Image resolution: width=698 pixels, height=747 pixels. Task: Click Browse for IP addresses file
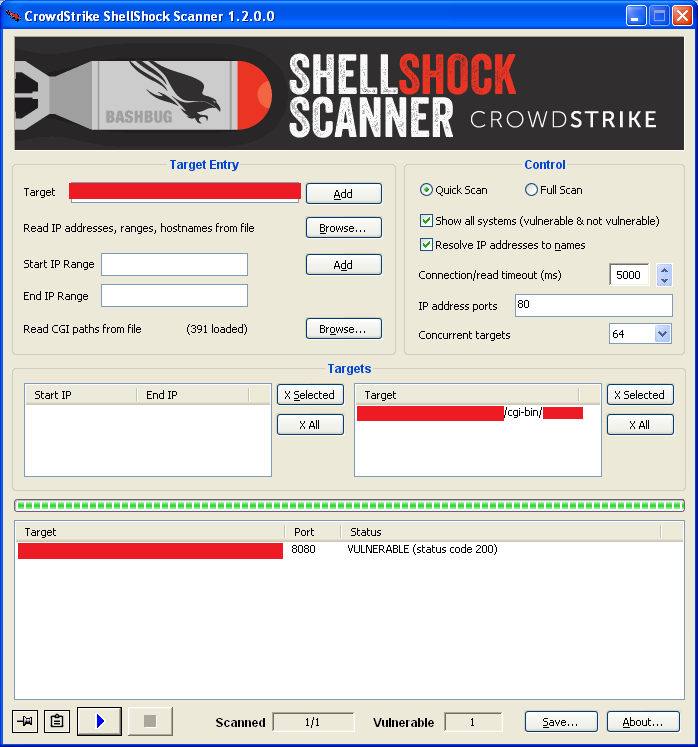[344, 228]
